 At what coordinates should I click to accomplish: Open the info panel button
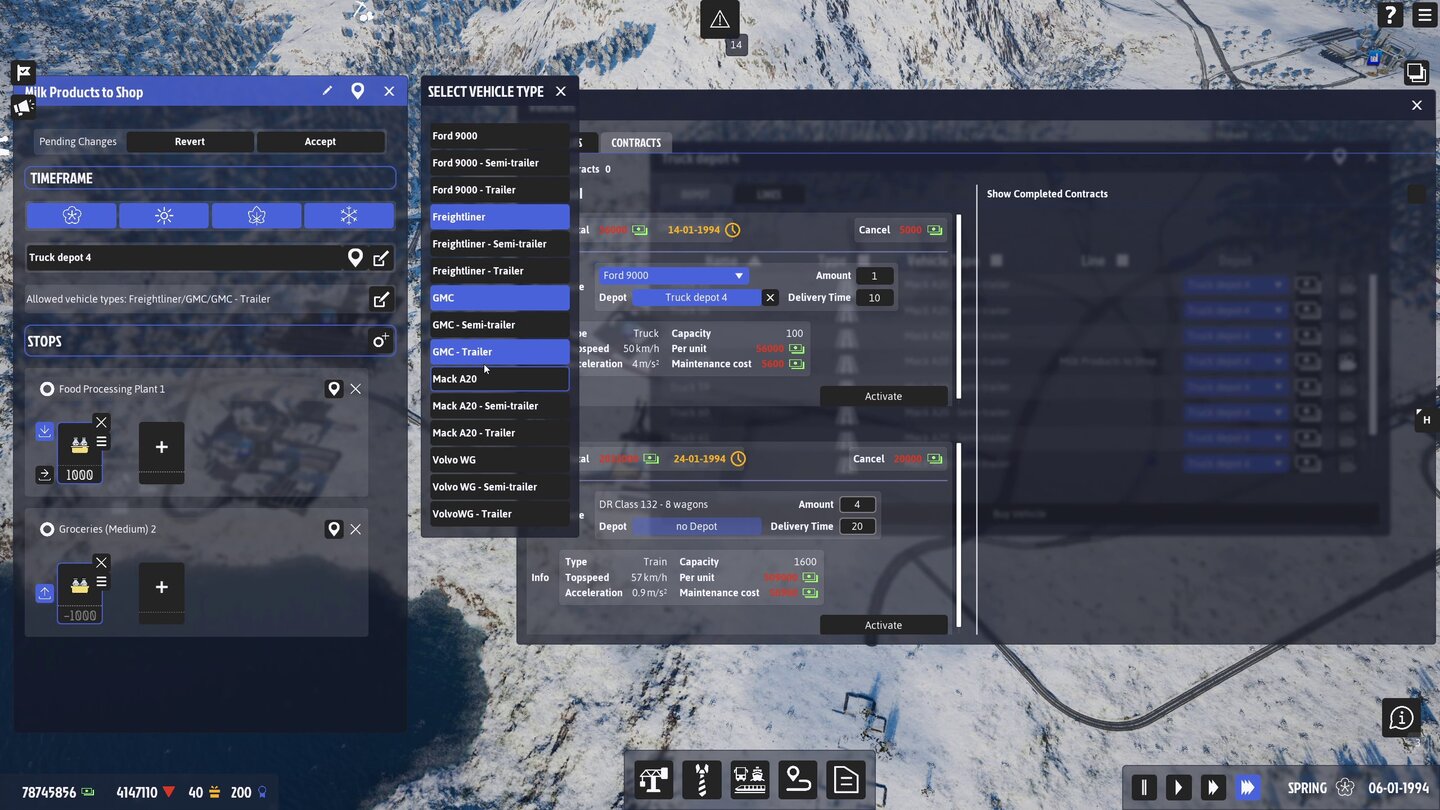click(1402, 717)
